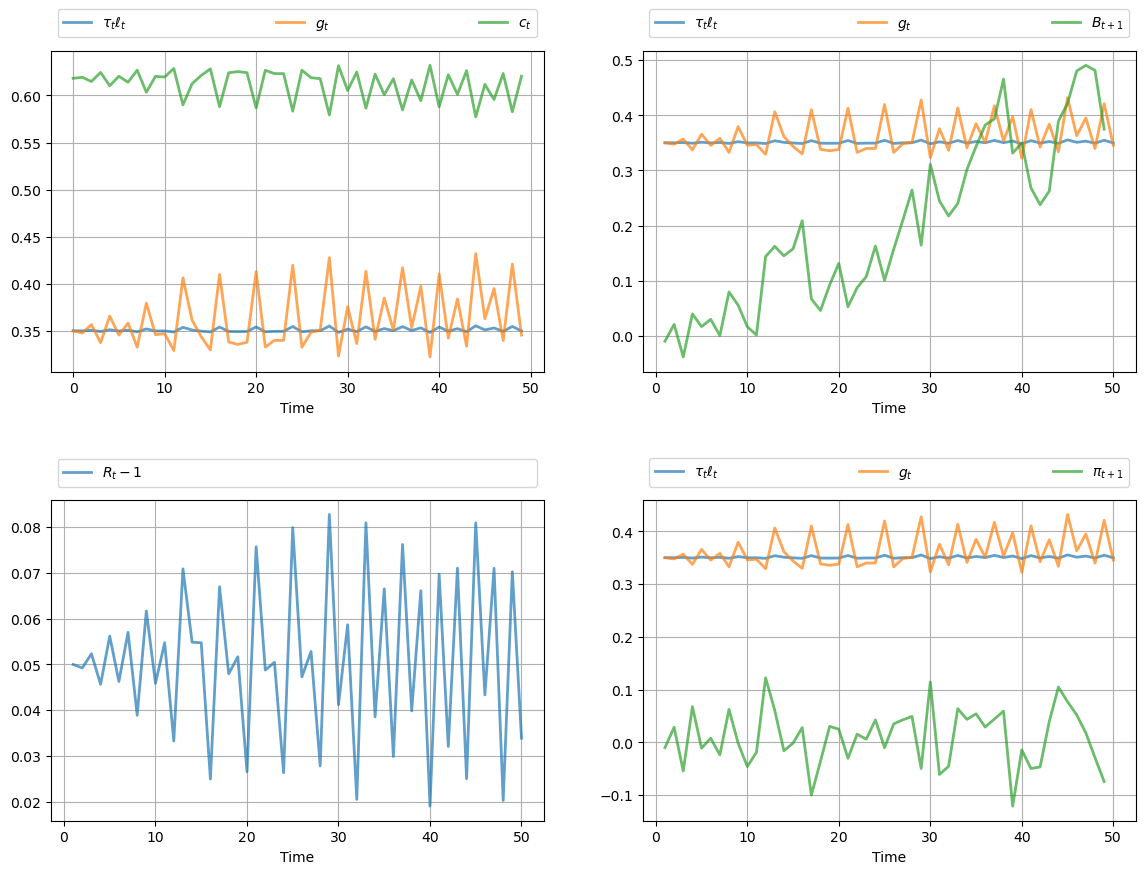
Task: Click the blue R_t − 1 legend line swatch
Action: (78, 472)
